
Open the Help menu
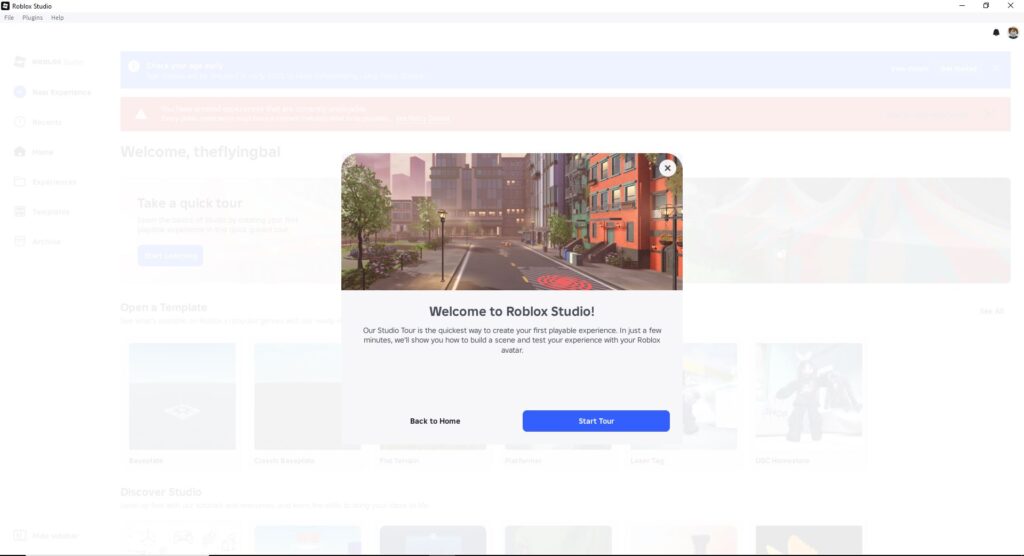pos(57,18)
